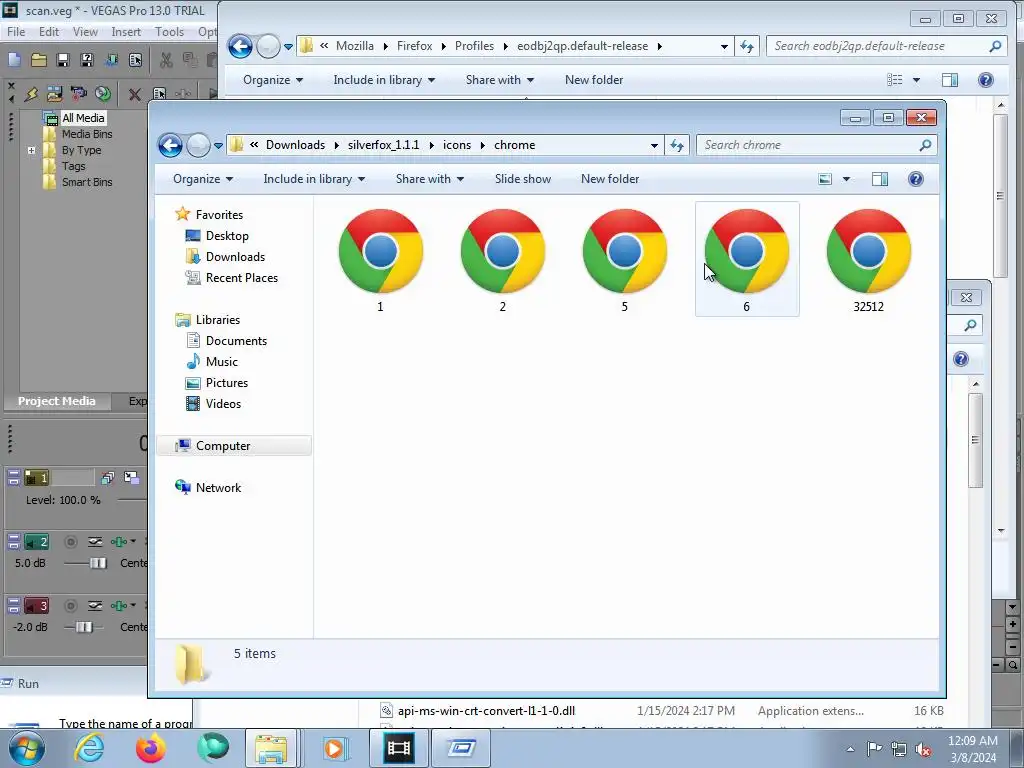1024x768 pixels.
Task: Click help icon in the Firefox profile window
Action: [x=985, y=80]
